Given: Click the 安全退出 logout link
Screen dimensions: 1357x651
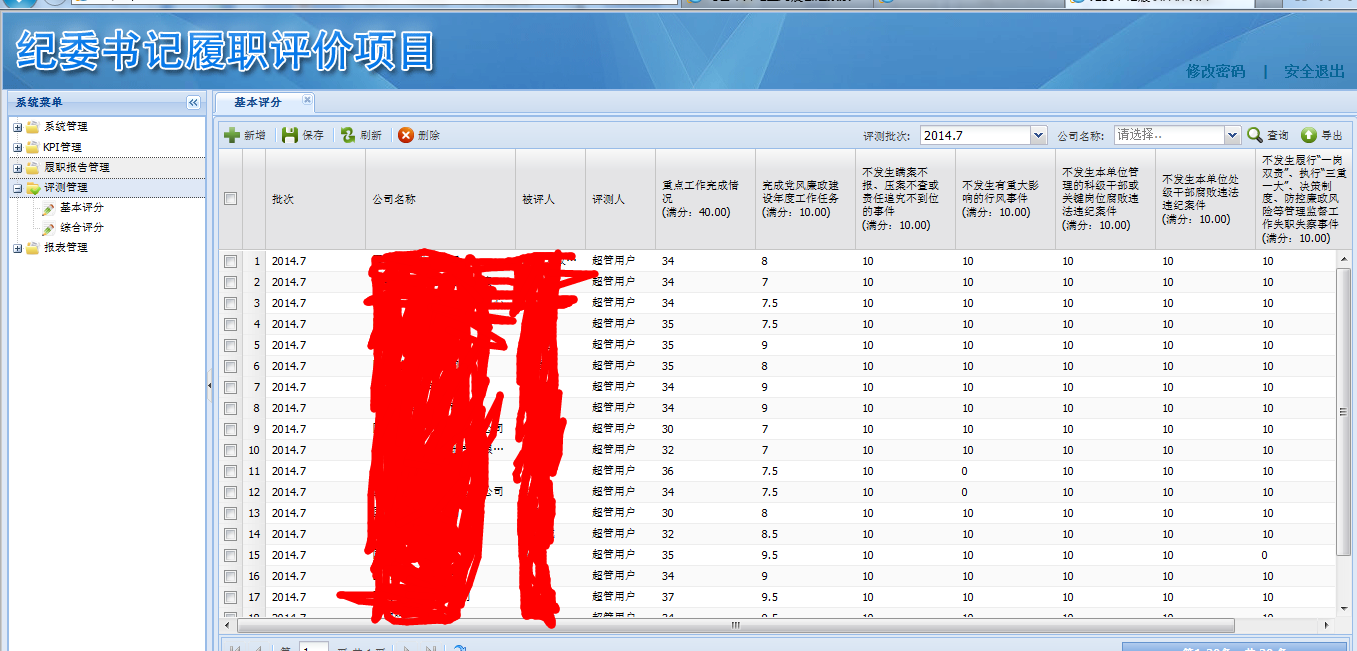Looking at the screenshot, I should [x=1314, y=72].
